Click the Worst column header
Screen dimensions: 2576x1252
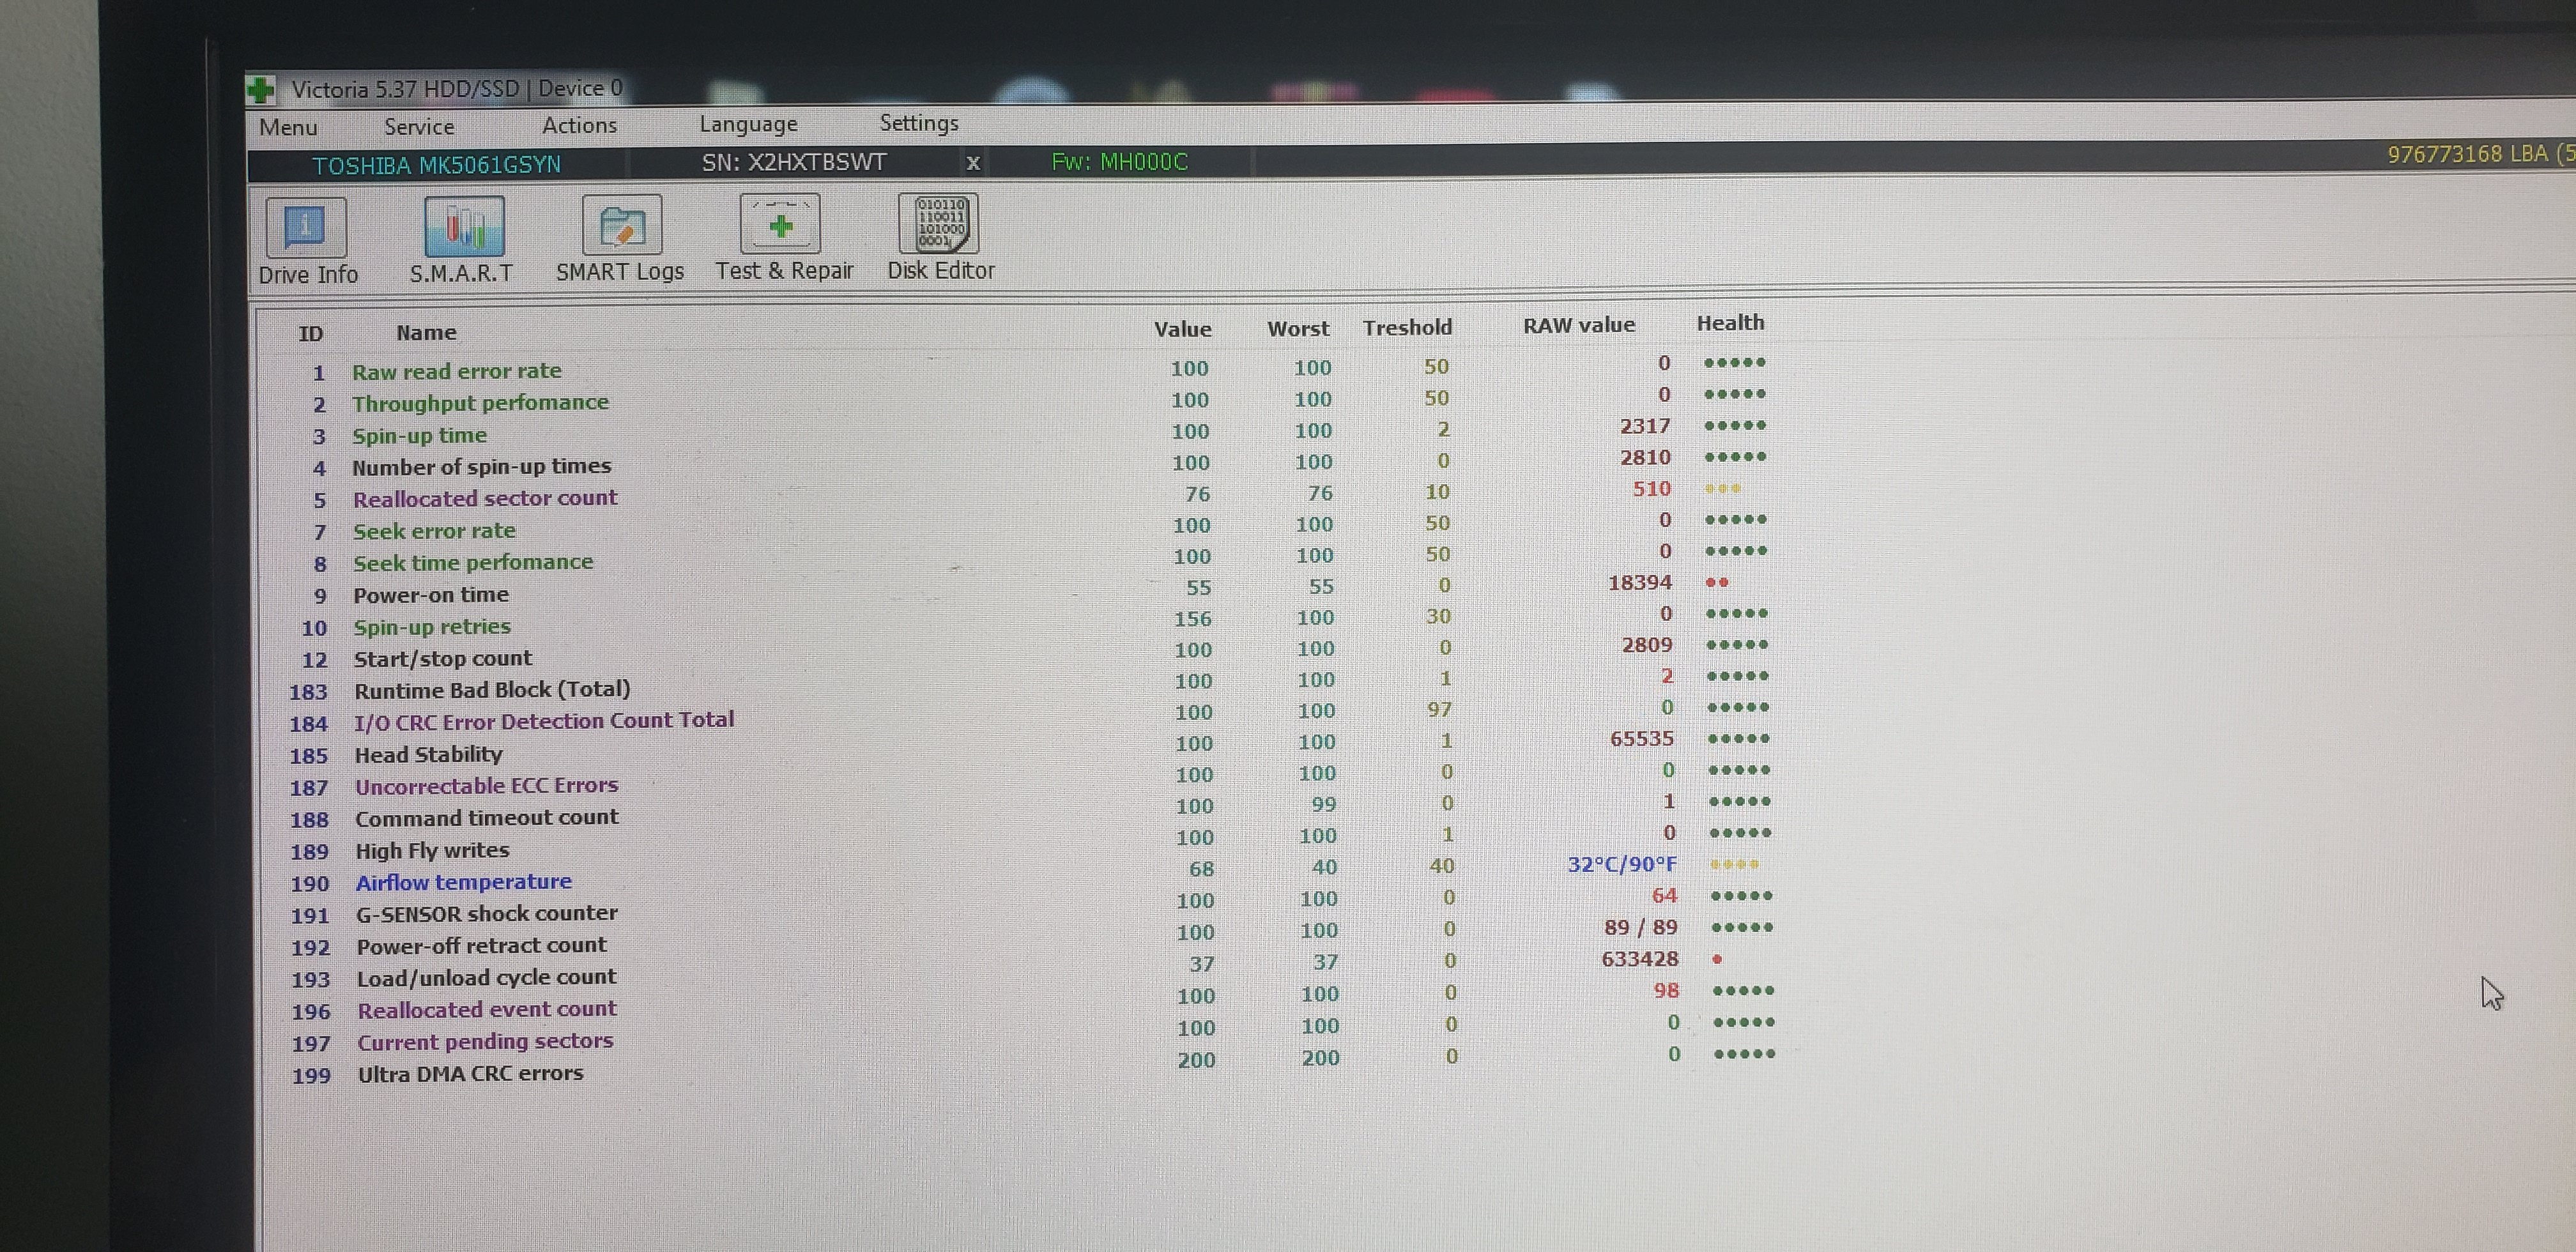click(x=1298, y=328)
